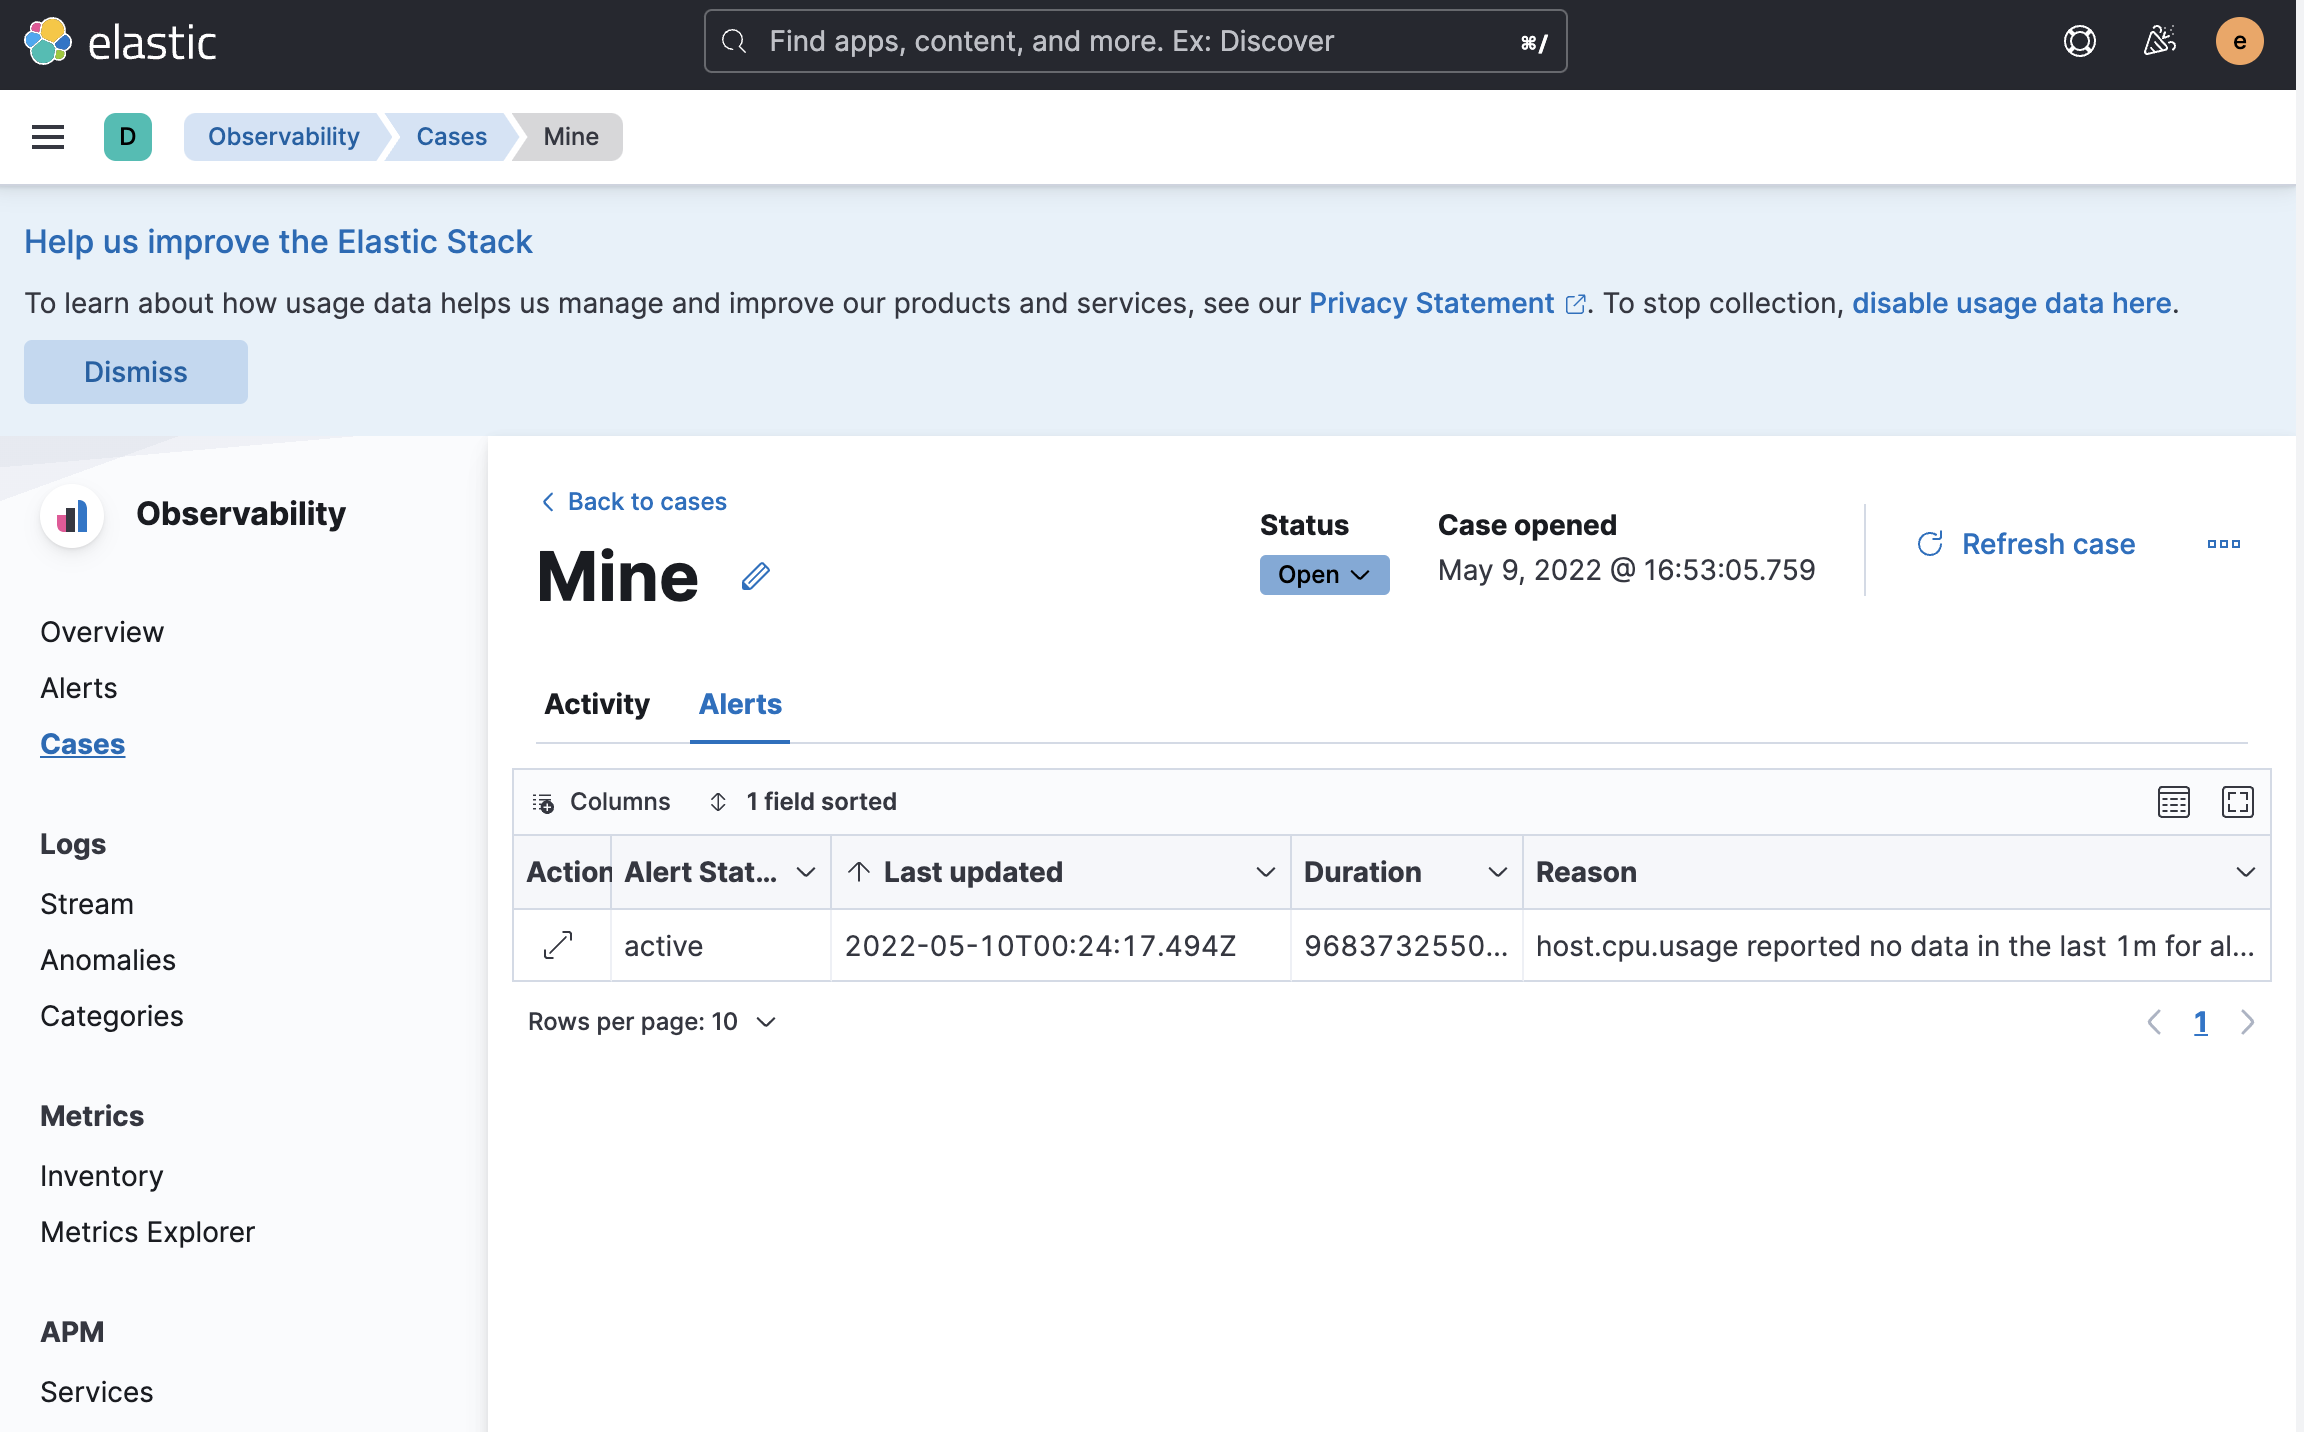Screen dimensions: 2304x1432
Task: Open the case actions ellipsis menu
Action: coord(2223,544)
